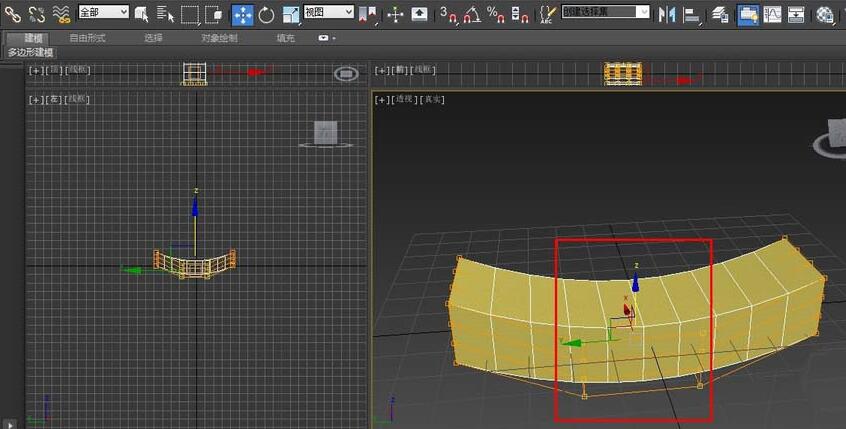The height and width of the screenshot is (429, 846).
Task: Open the front viewport's [线框] shading menu
Action: [x=423, y=70]
